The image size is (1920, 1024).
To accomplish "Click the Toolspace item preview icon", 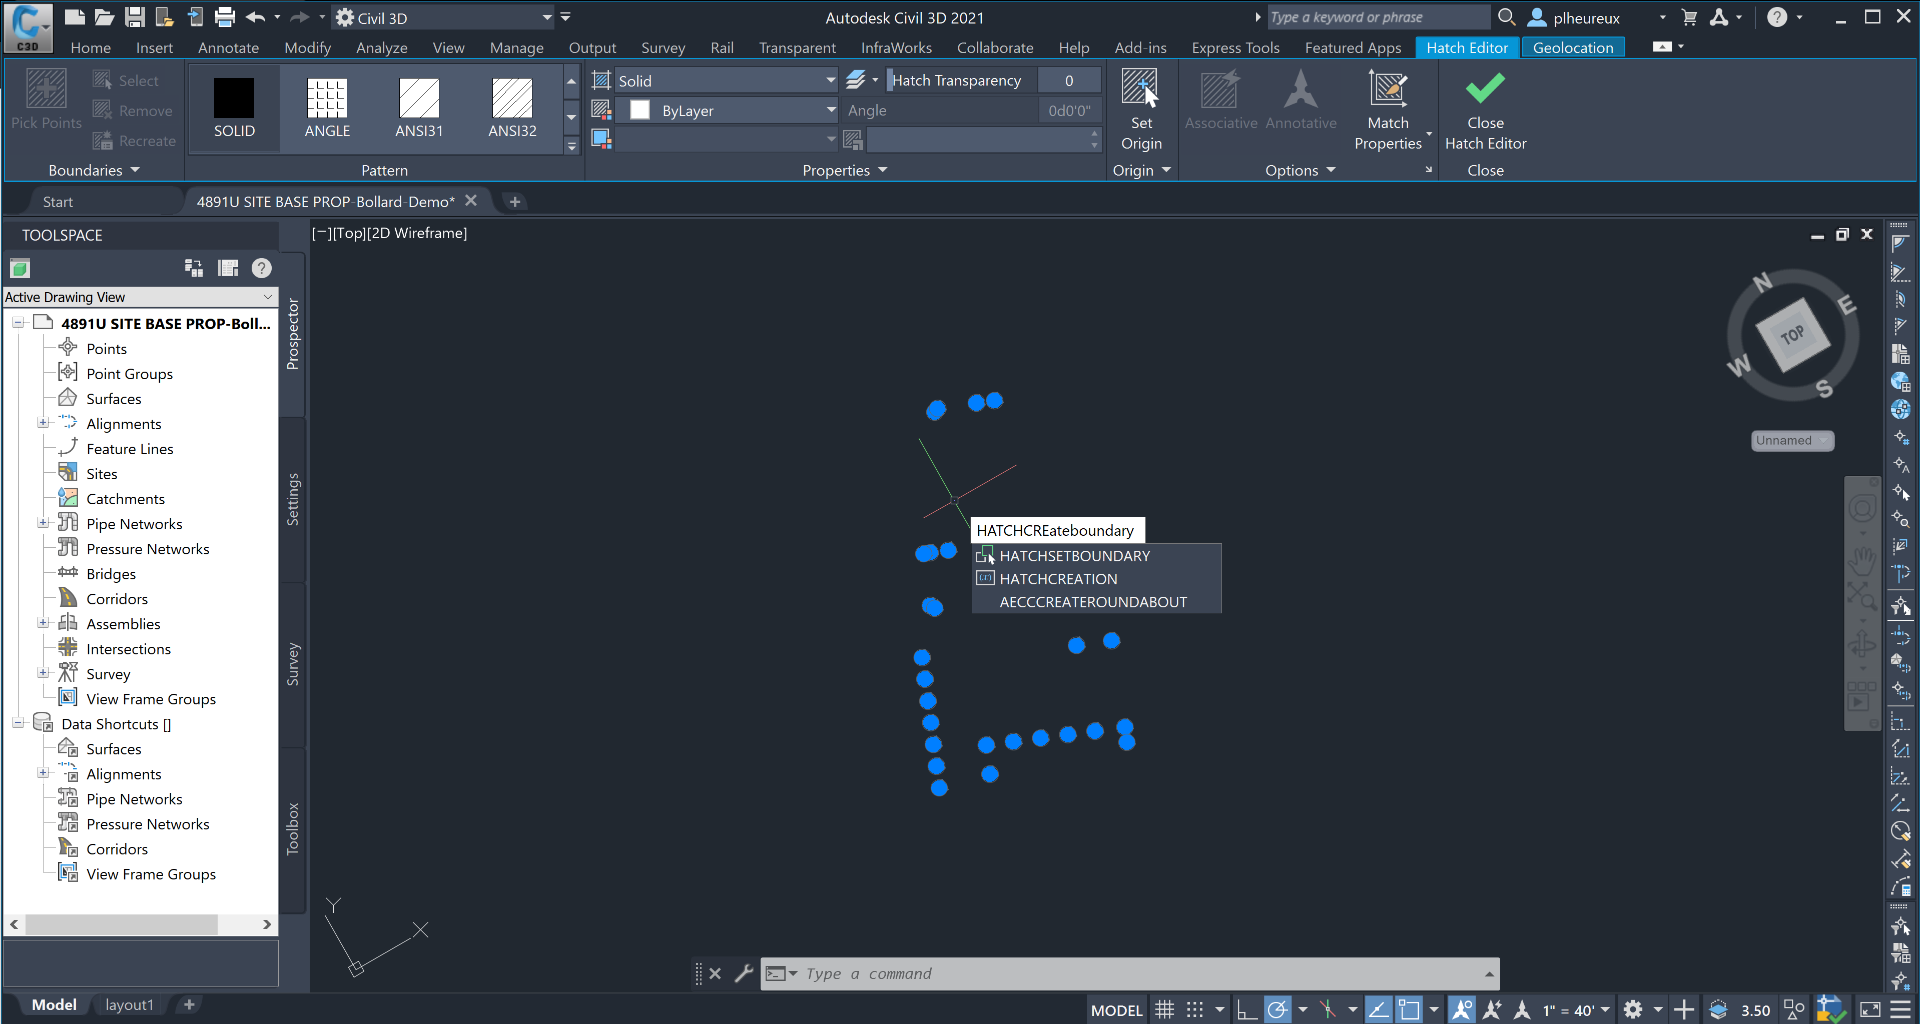I will tap(194, 268).
